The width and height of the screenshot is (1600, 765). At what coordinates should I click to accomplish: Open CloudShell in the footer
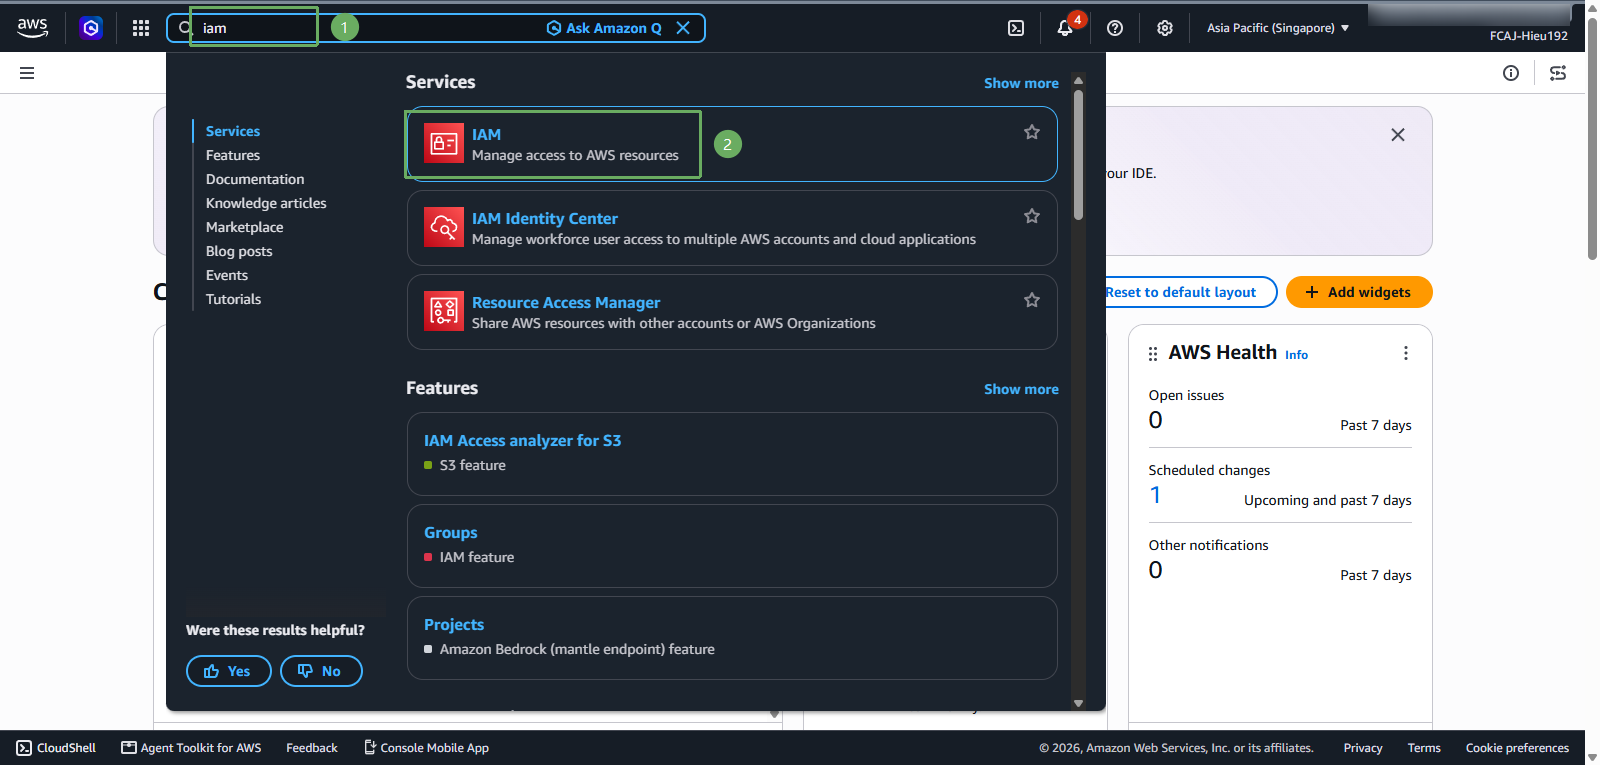pyautogui.click(x=56, y=748)
